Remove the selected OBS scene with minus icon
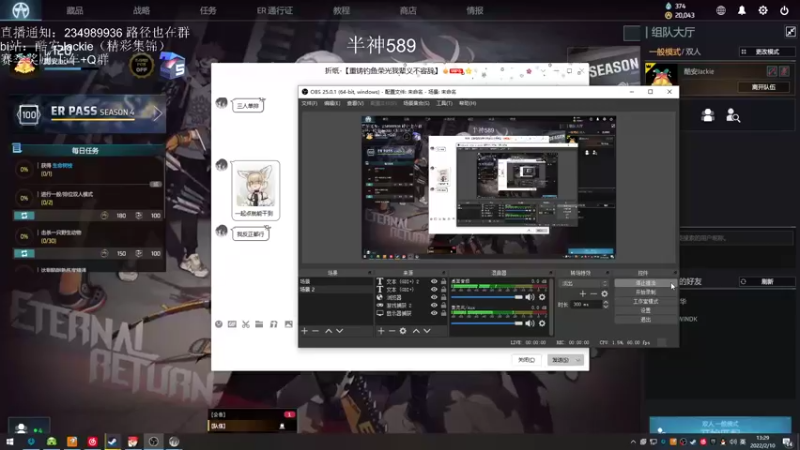This screenshot has width=800, height=450. click(x=315, y=331)
